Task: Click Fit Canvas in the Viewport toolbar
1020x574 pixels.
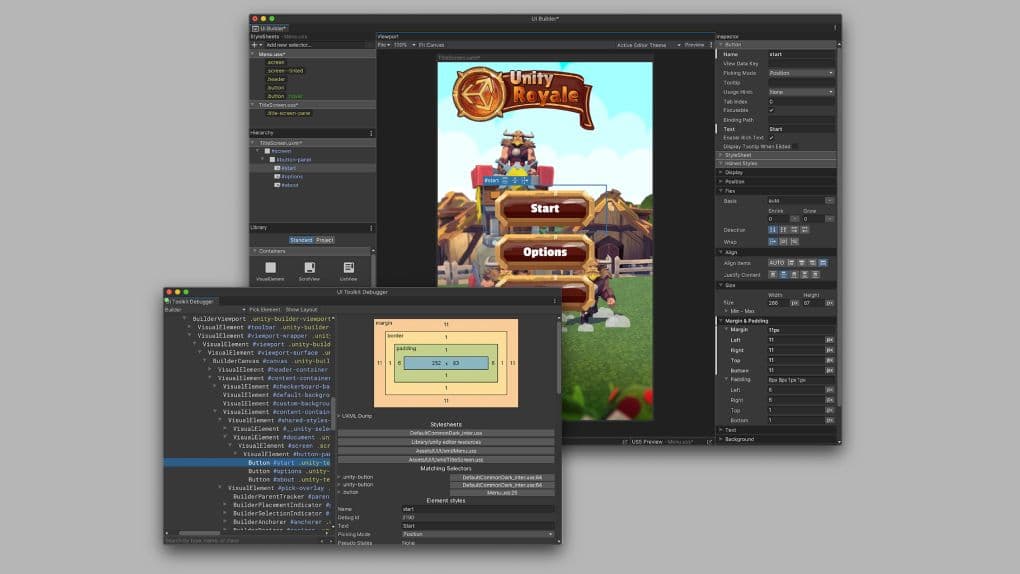Action: pos(431,45)
